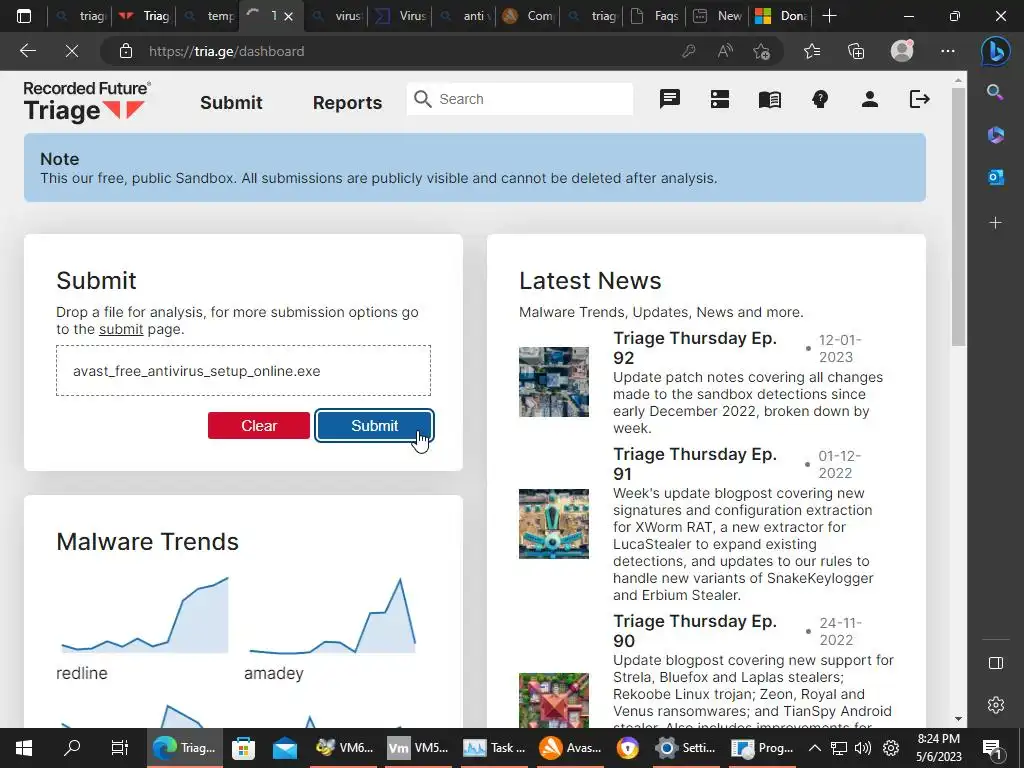Switch to the 'Dona' browser tab
Image resolution: width=1024 pixels, height=768 pixels.
782,16
